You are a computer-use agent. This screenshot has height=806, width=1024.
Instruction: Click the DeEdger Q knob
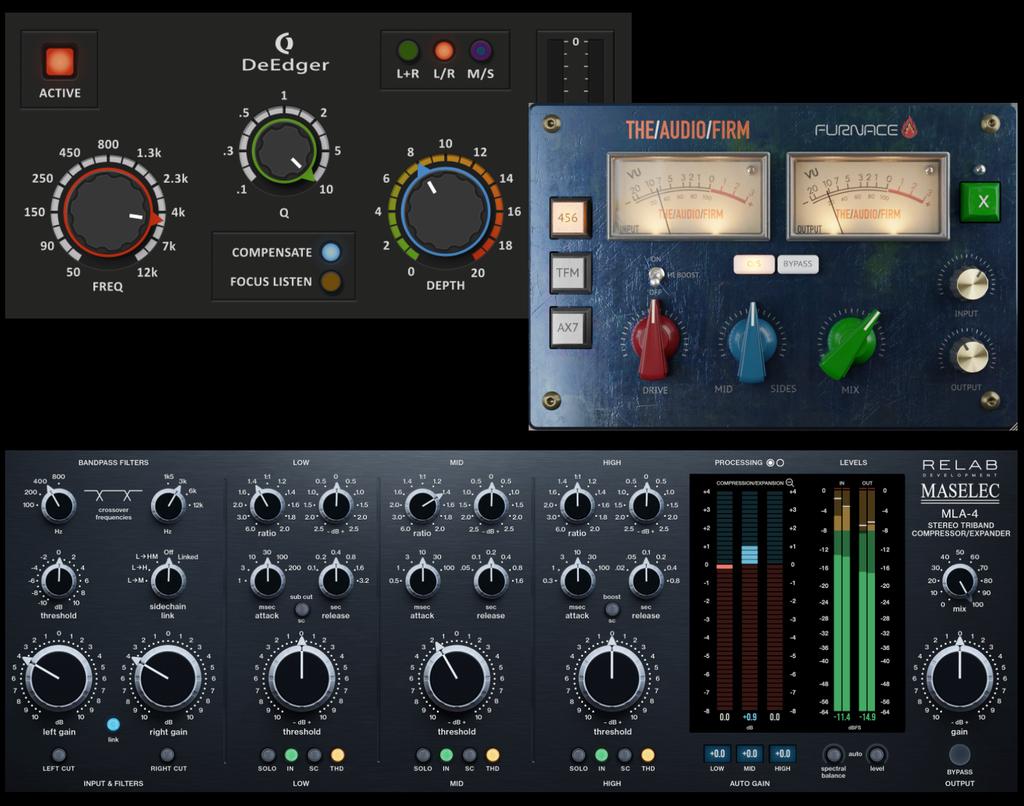click(283, 152)
